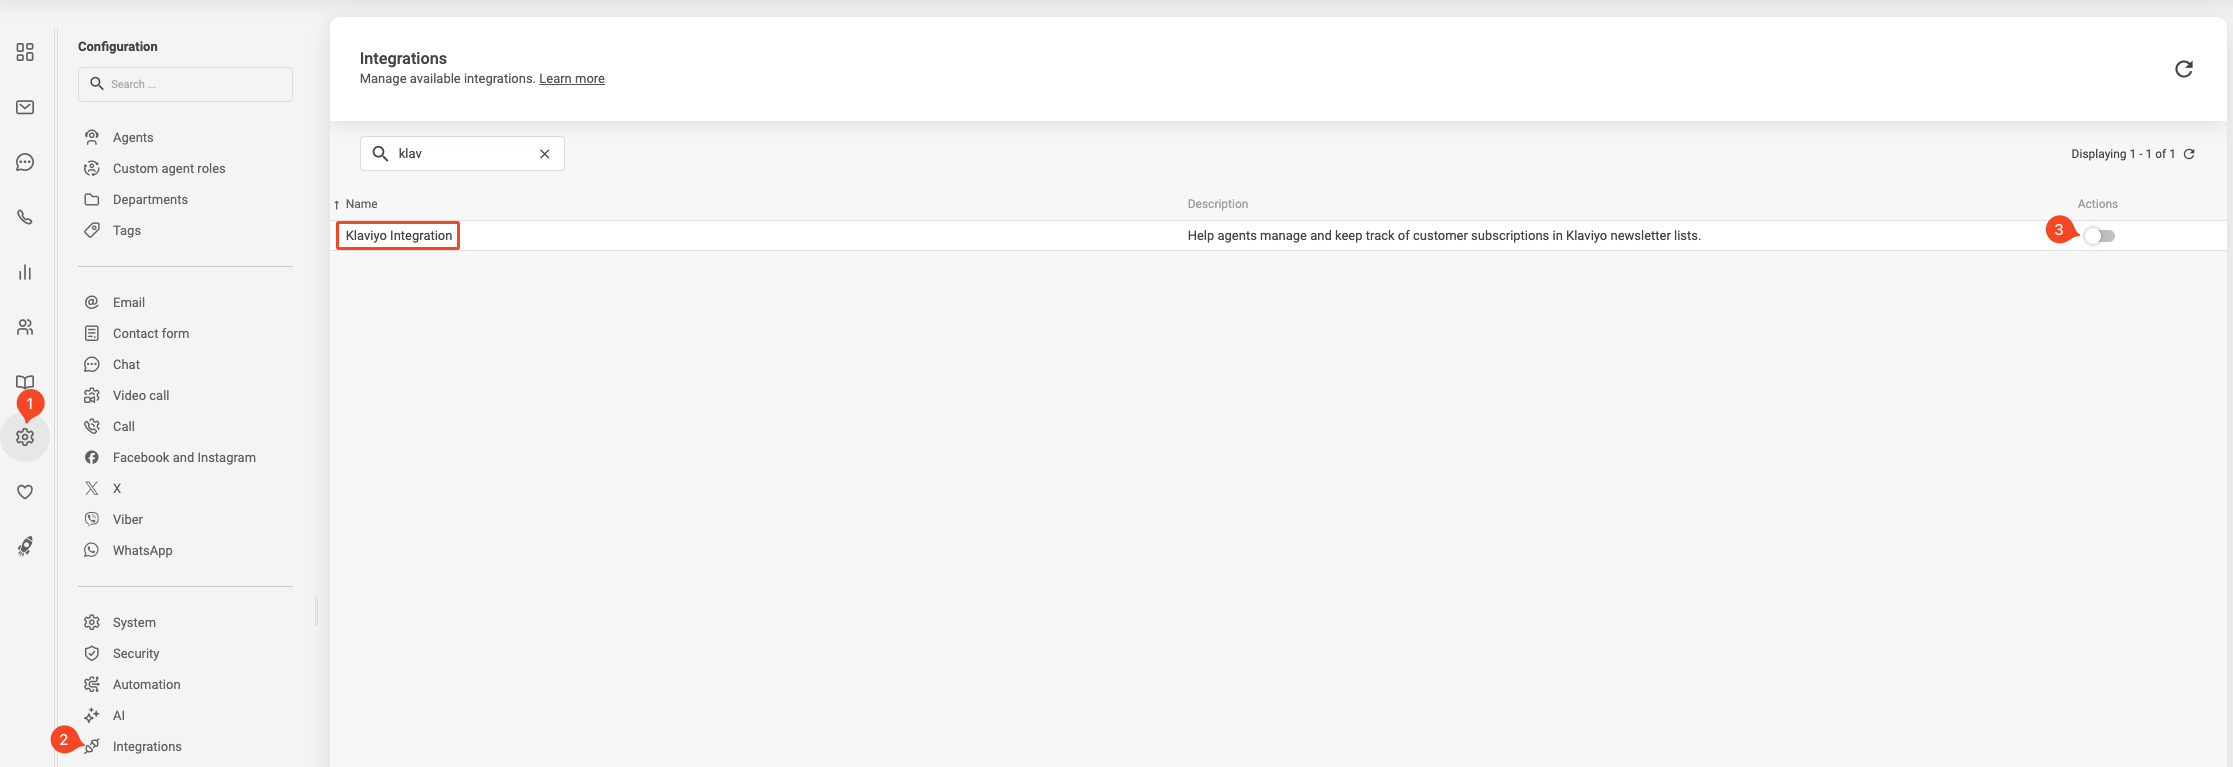Open the tickets envelope icon in left rail
Image resolution: width=2233 pixels, height=767 pixels.
pos(25,107)
